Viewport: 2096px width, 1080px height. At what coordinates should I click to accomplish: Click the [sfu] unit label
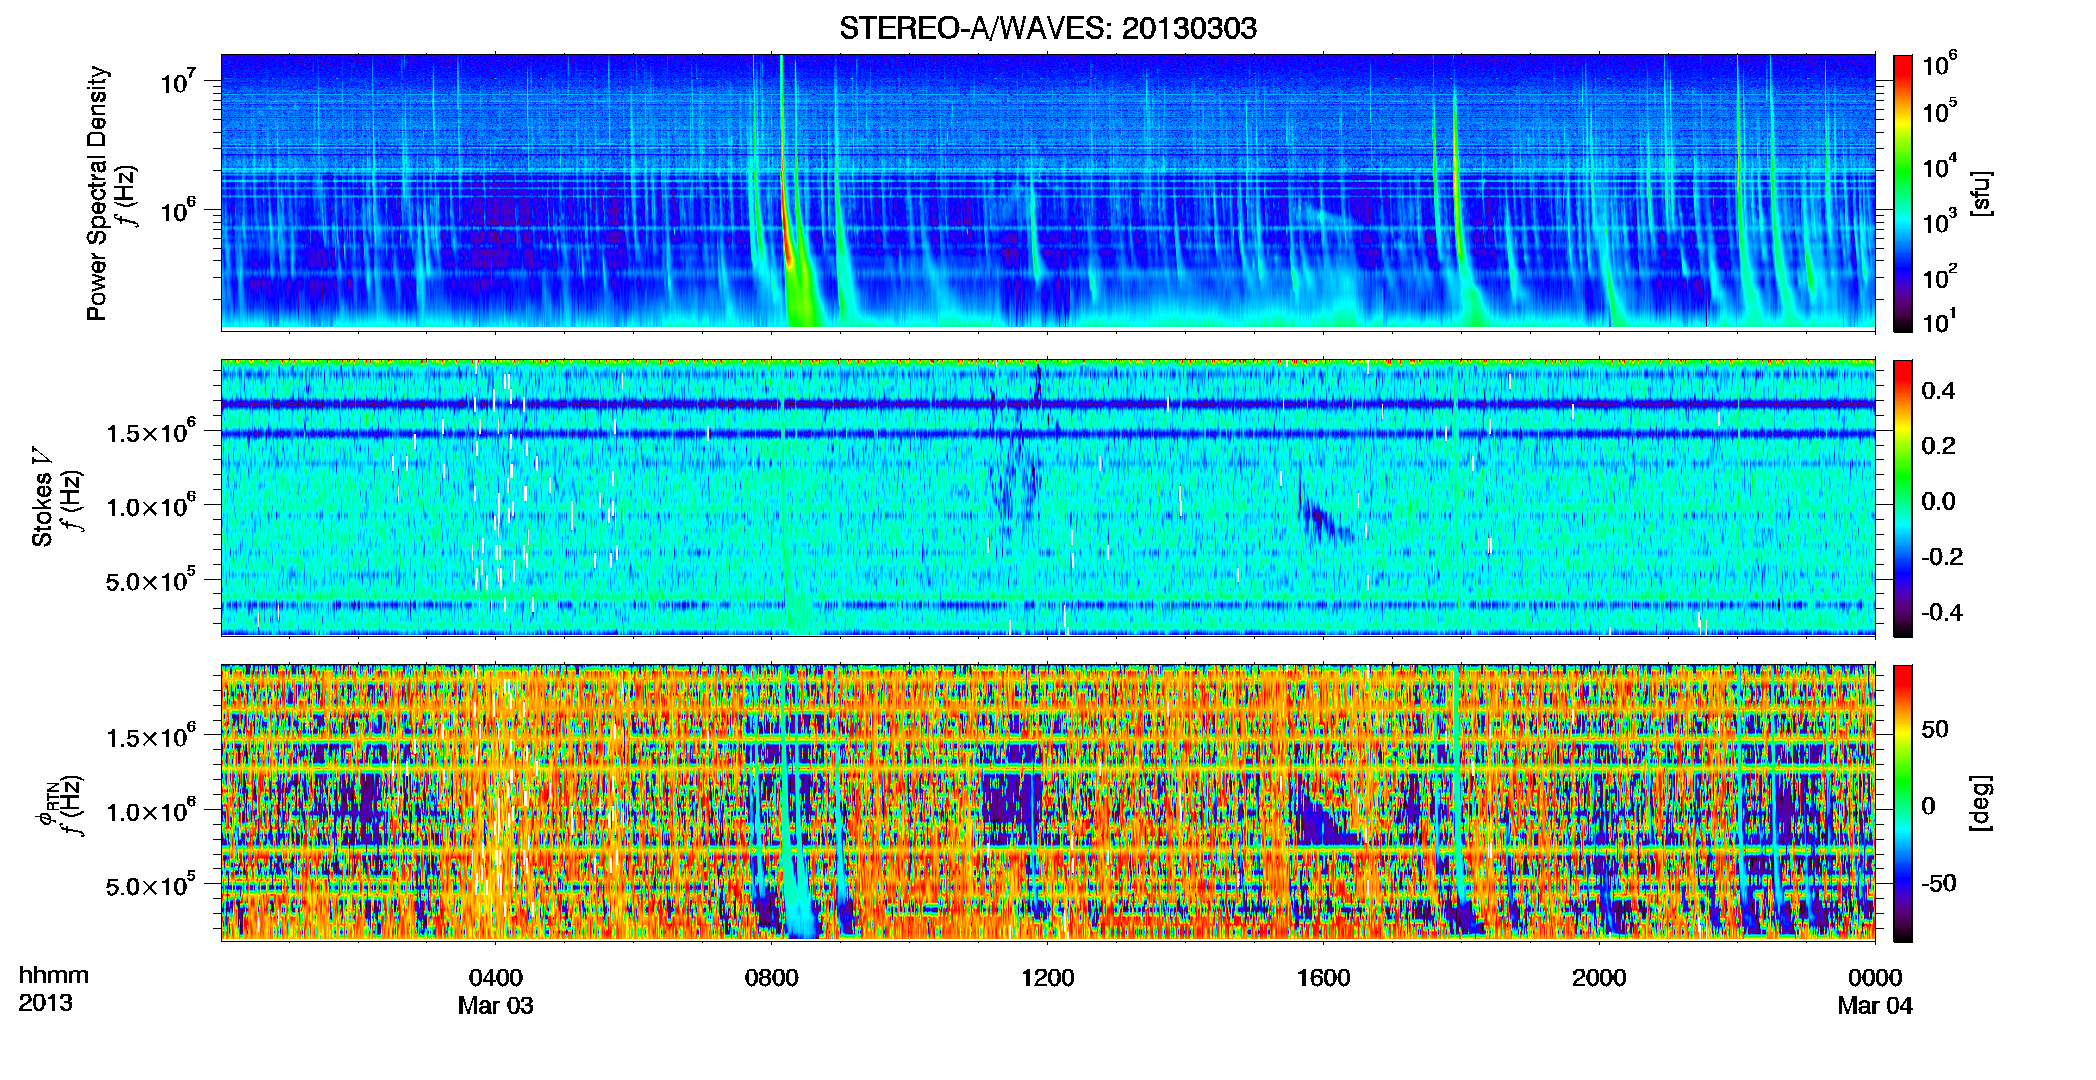[x=1981, y=193]
